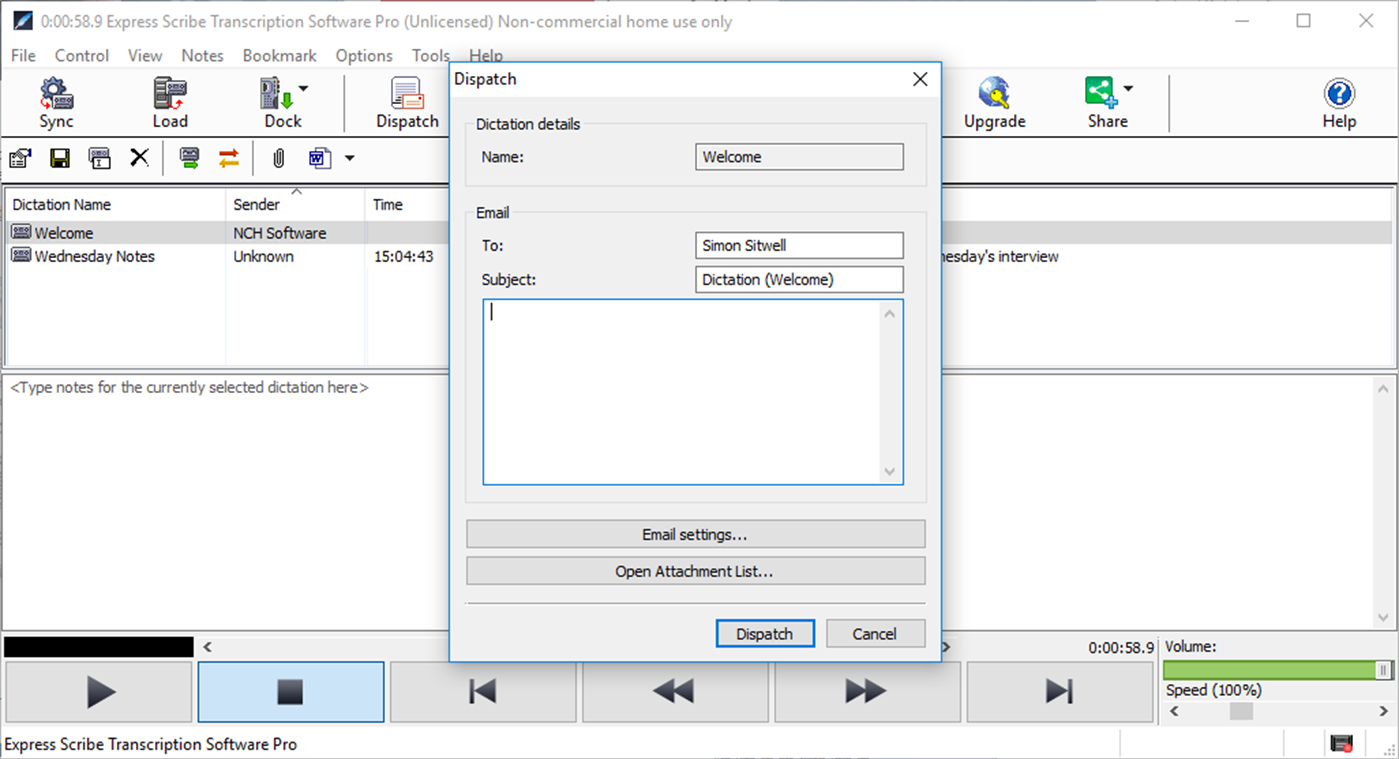1399x759 pixels.
Task: Click the Email settings button
Action: coord(695,533)
